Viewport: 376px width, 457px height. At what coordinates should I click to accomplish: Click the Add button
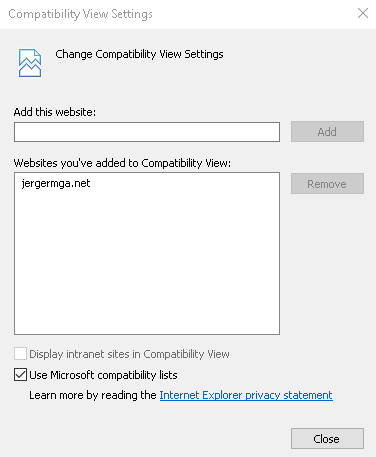327,132
